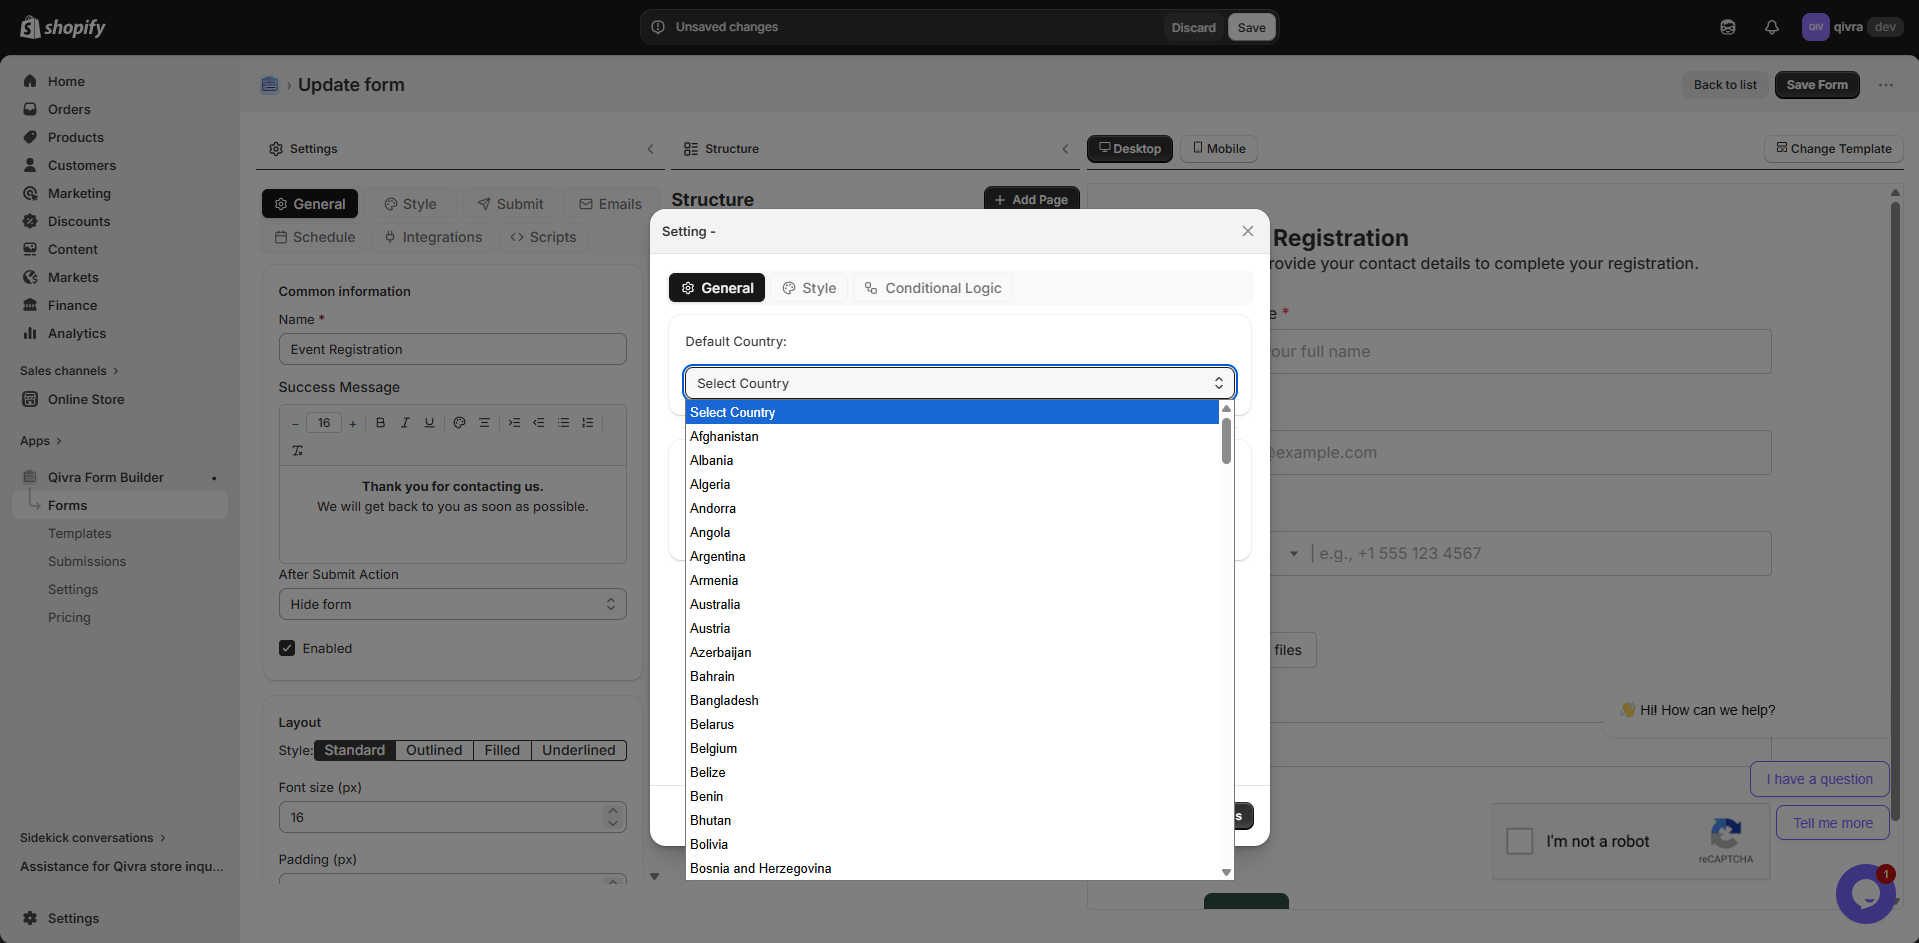Choose Argentina from the country list
Viewport: 1919px width, 943px height.
click(x=952, y=556)
